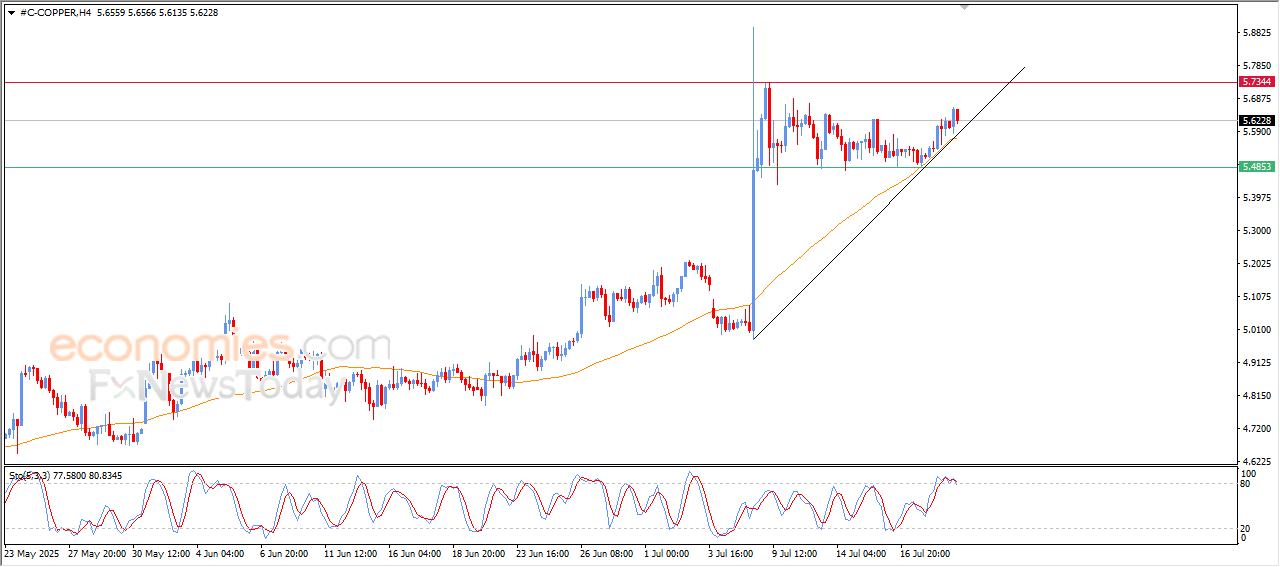
Task: Click the 5.0100 price axis value
Action: (x=1256, y=330)
